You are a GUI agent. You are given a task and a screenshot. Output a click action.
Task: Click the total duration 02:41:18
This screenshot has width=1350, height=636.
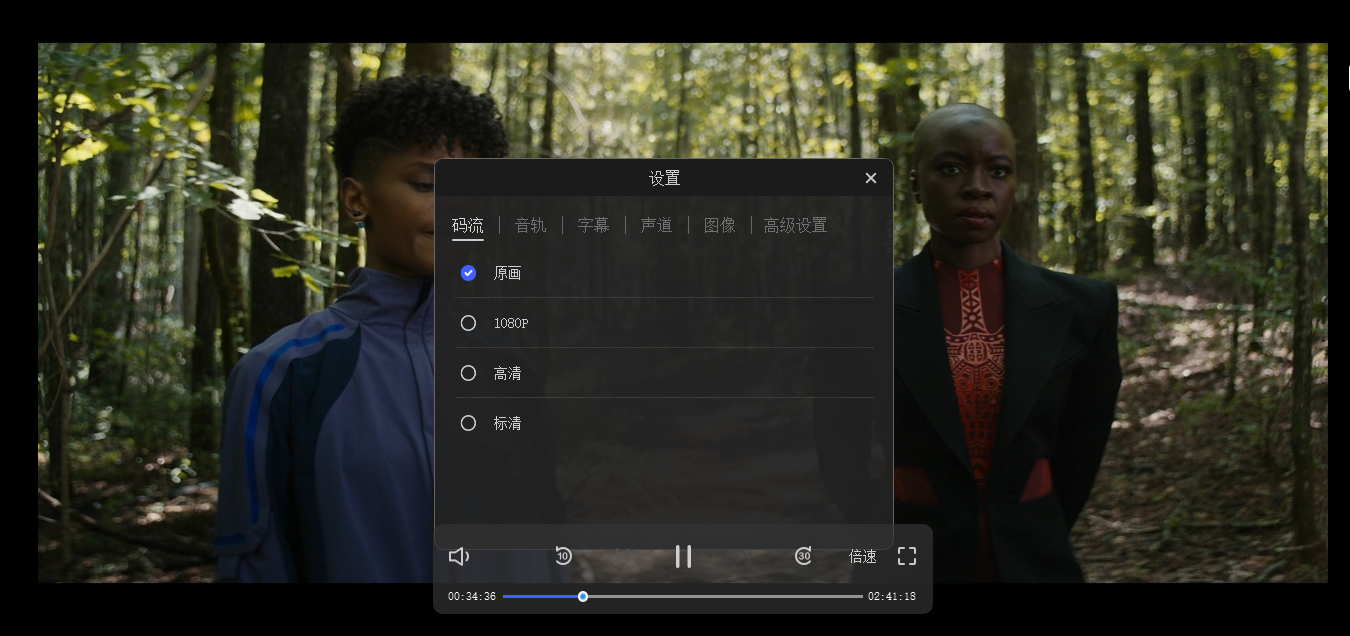tap(892, 596)
